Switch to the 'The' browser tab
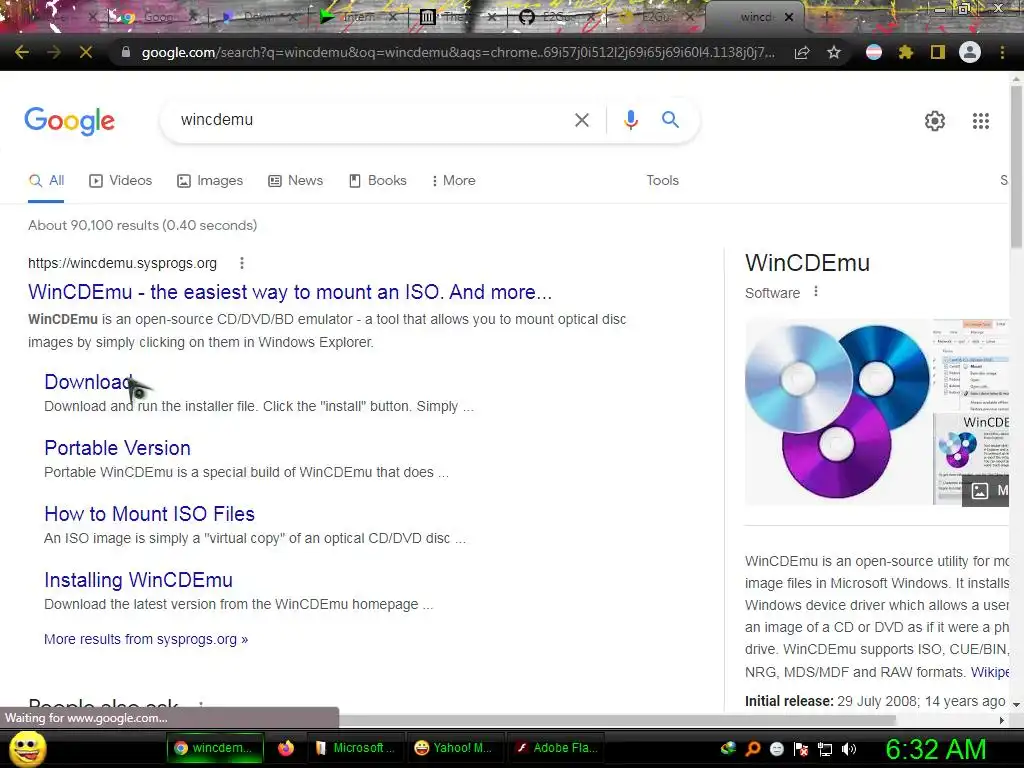This screenshot has height=768, width=1024. 457,17
